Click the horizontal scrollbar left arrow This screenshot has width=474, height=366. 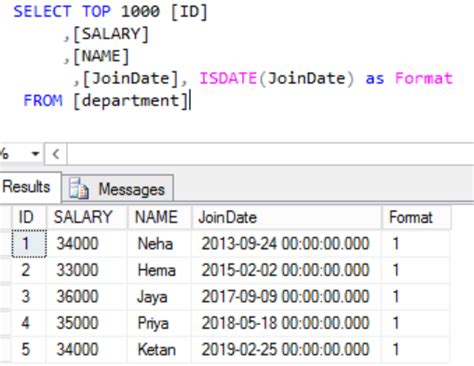56,154
